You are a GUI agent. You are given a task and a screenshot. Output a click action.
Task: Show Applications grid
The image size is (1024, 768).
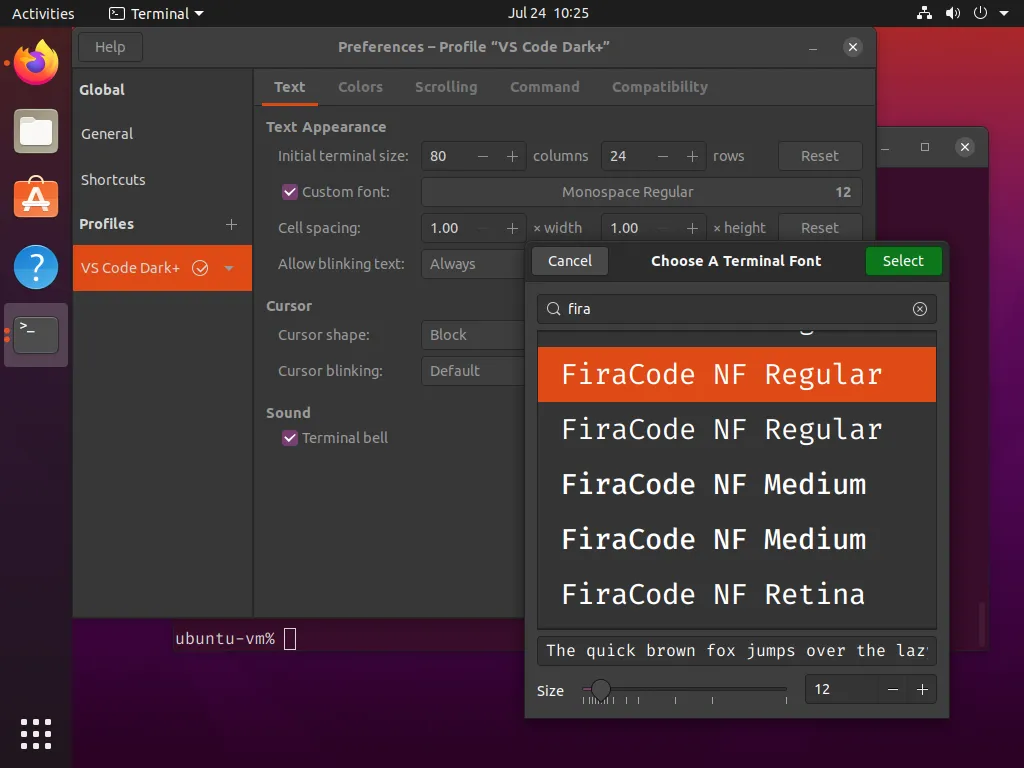click(36, 733)
